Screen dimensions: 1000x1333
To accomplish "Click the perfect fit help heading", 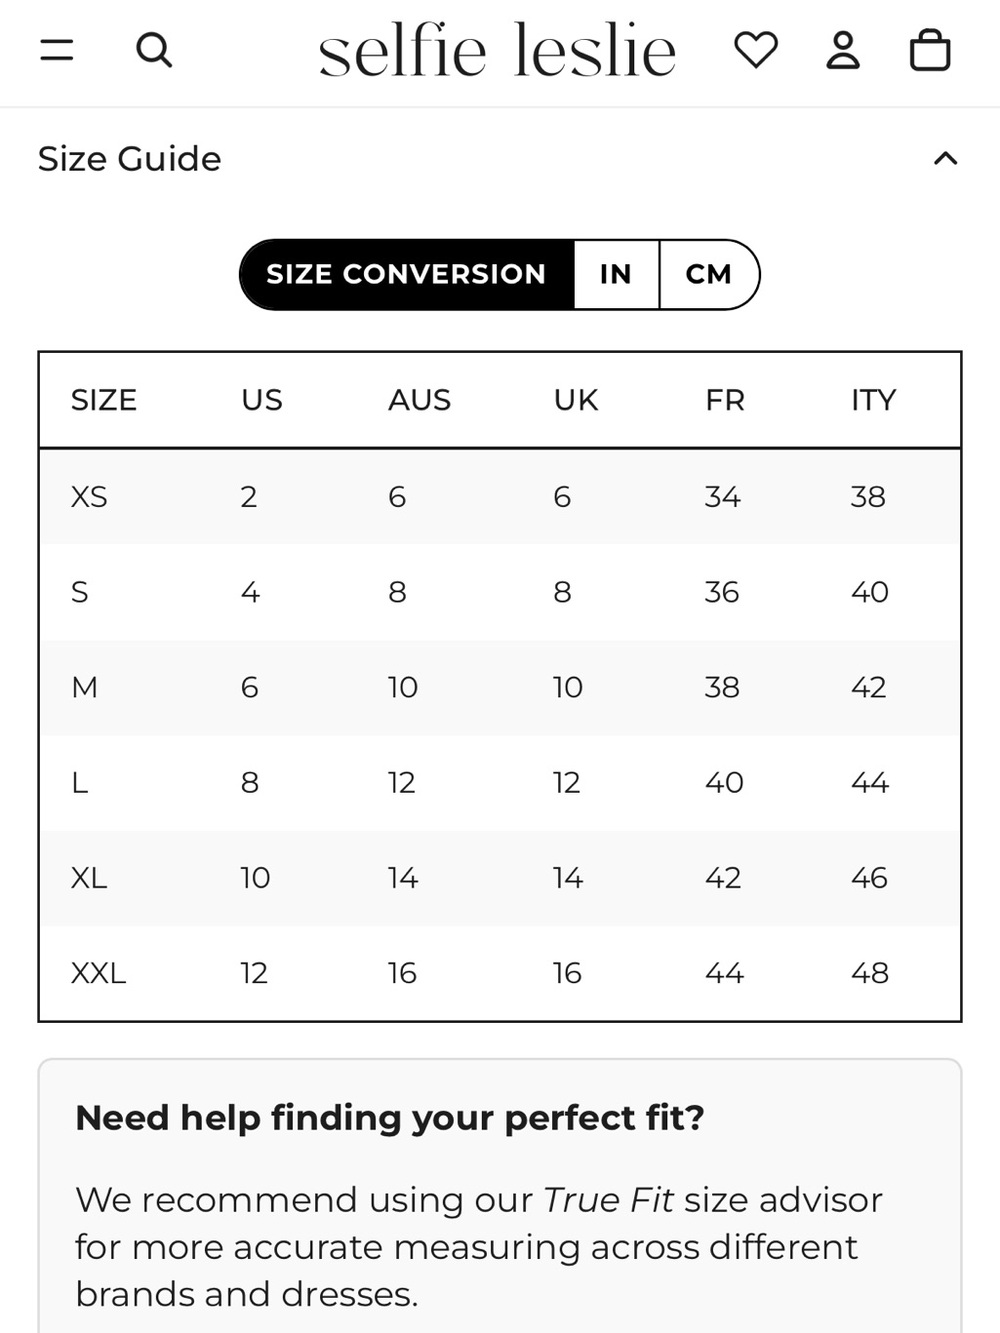I will pyautogui.click(x=390, y=1117).
